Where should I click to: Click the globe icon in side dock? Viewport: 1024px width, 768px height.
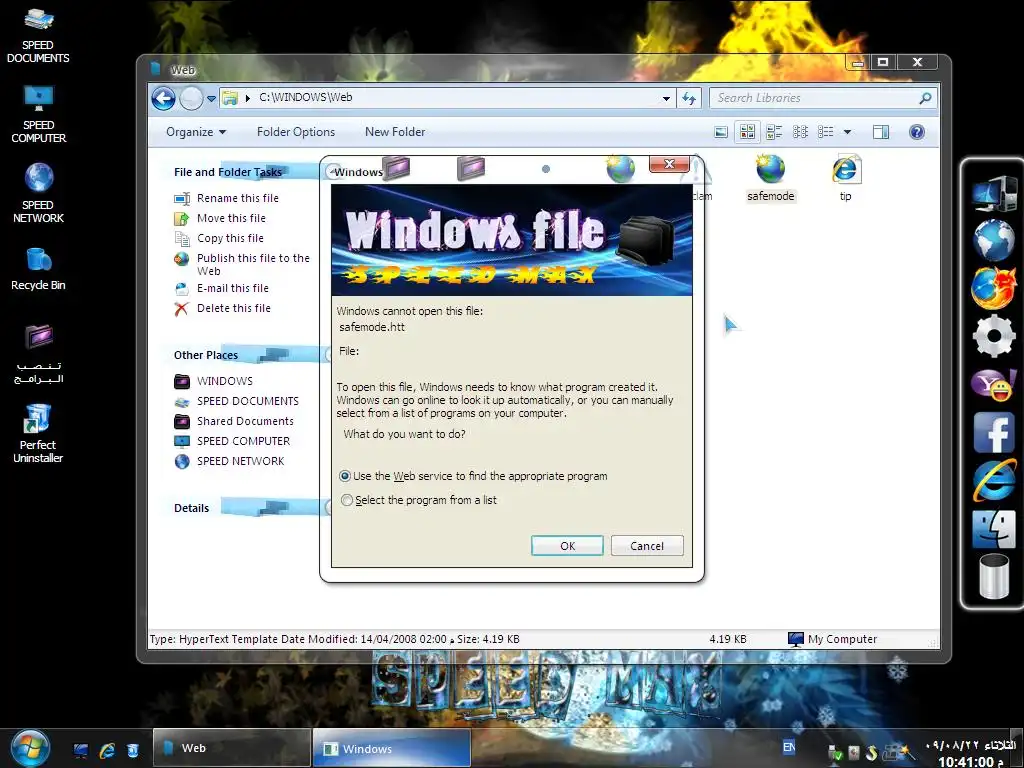click(x=993, y=240)
